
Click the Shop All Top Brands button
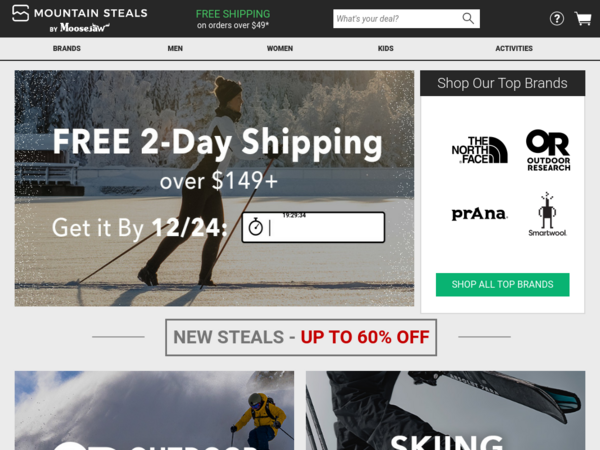coord(502,284)
